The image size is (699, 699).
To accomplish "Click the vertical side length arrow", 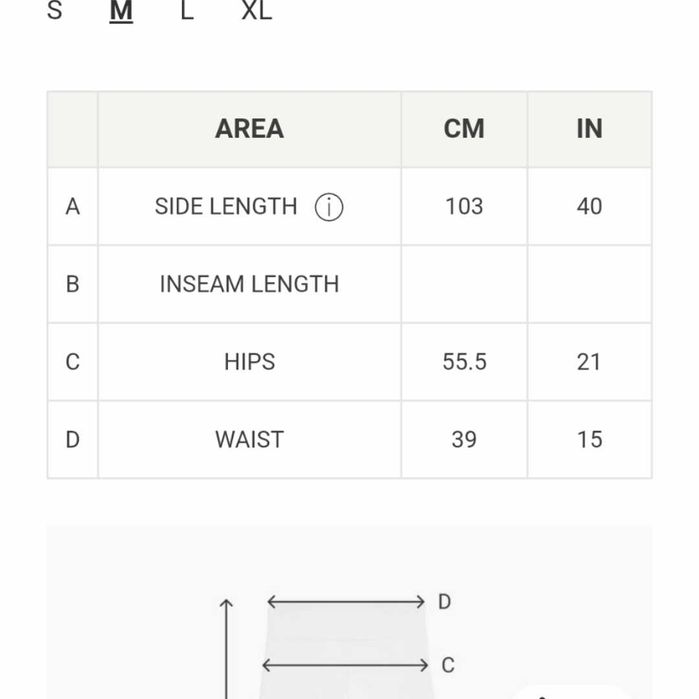I will pos(226,648).
